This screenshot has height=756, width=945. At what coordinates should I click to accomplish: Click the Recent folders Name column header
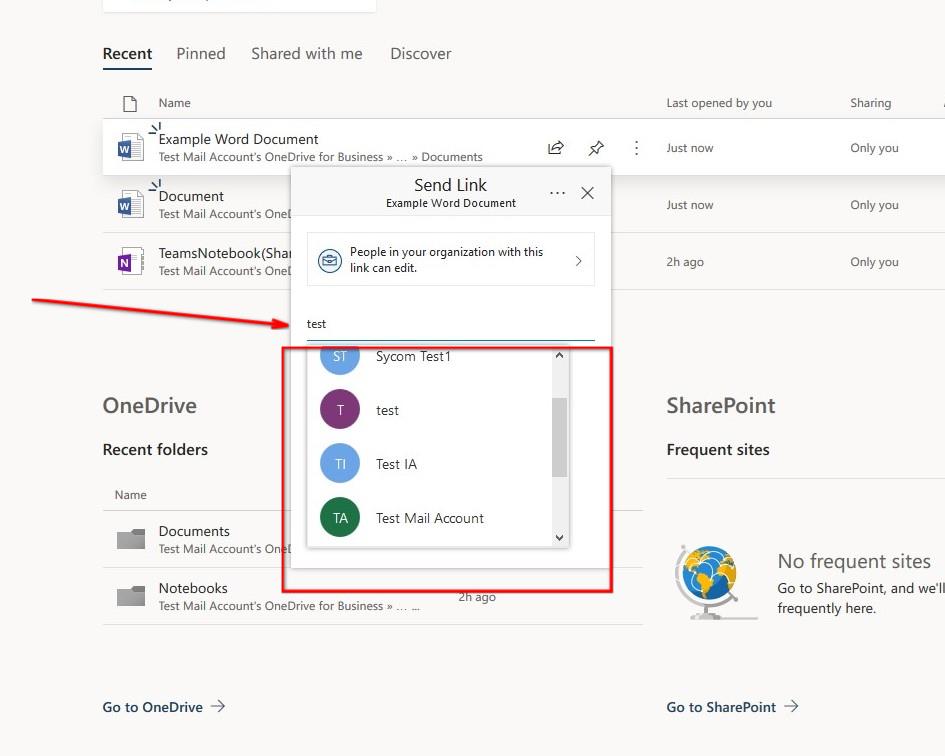(x=130, y=495)
